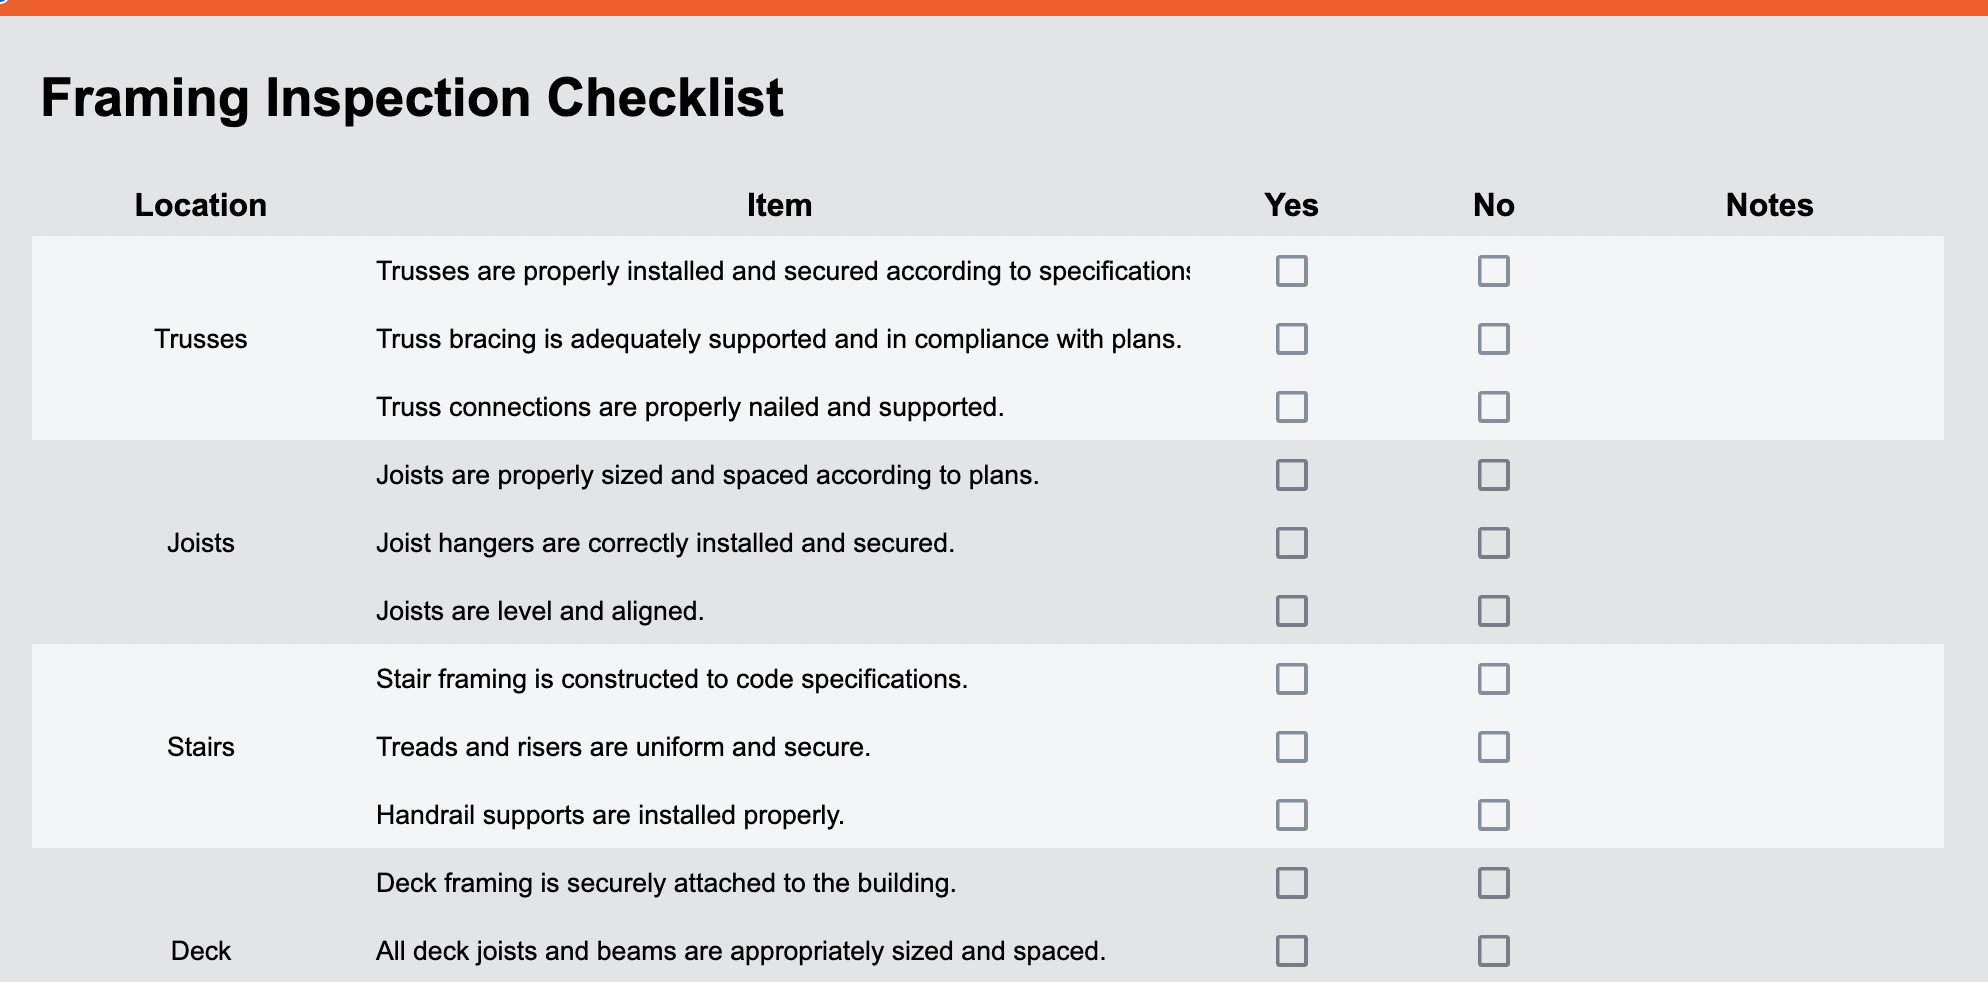
Task: Check Yes for truss bracing adequately supported
Action: [1291, 339]
